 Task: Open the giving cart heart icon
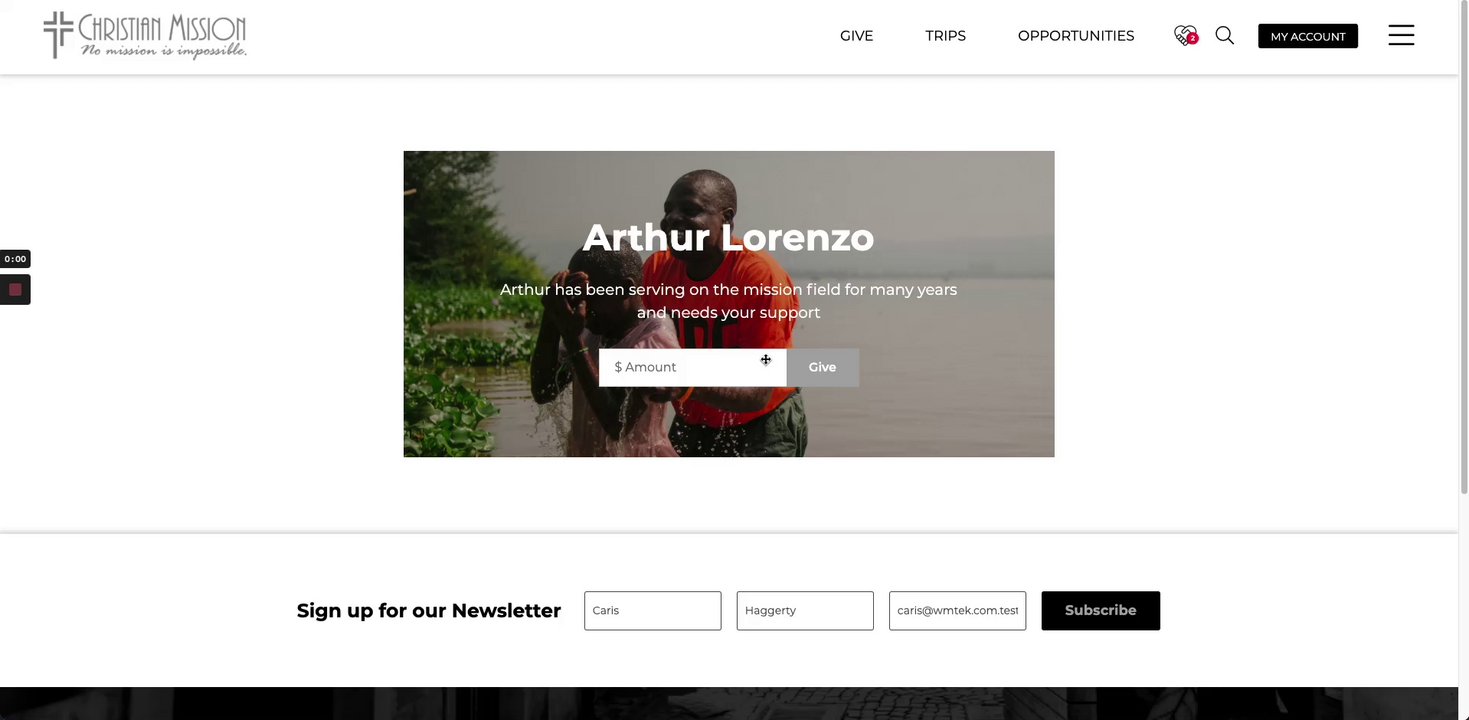click(1185, 35)
